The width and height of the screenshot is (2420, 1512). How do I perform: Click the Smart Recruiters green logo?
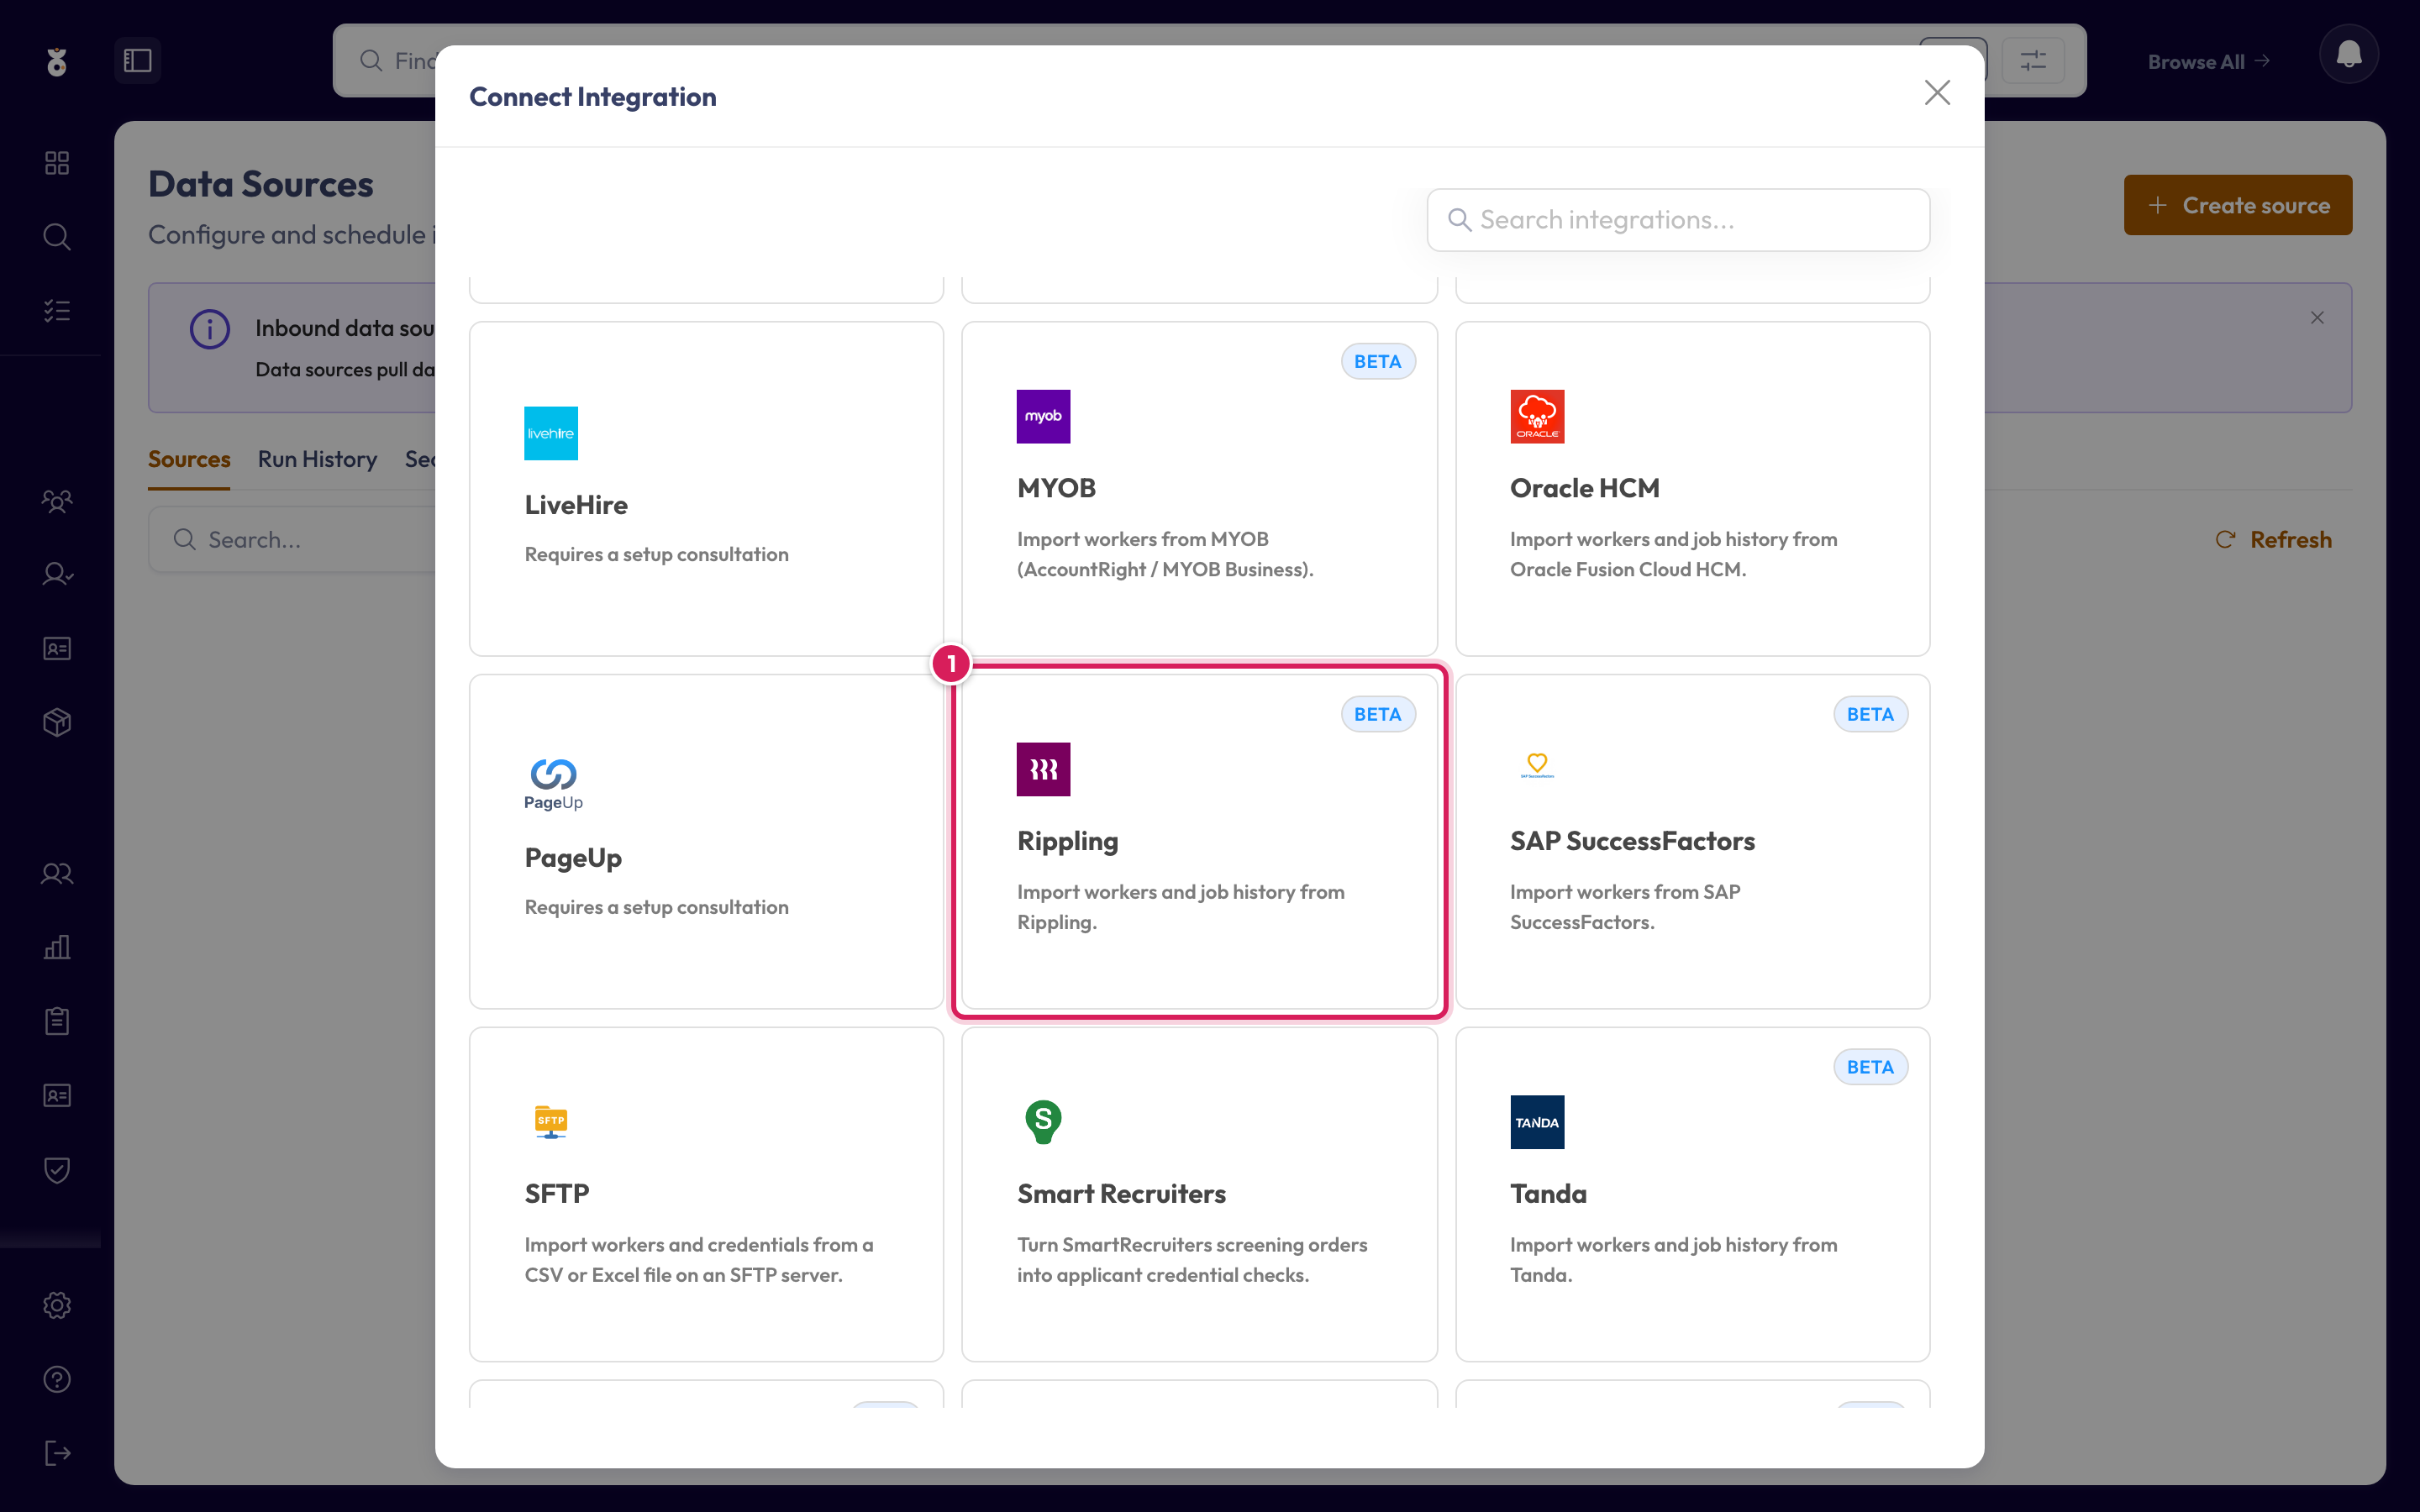tap(1043, 1122)
